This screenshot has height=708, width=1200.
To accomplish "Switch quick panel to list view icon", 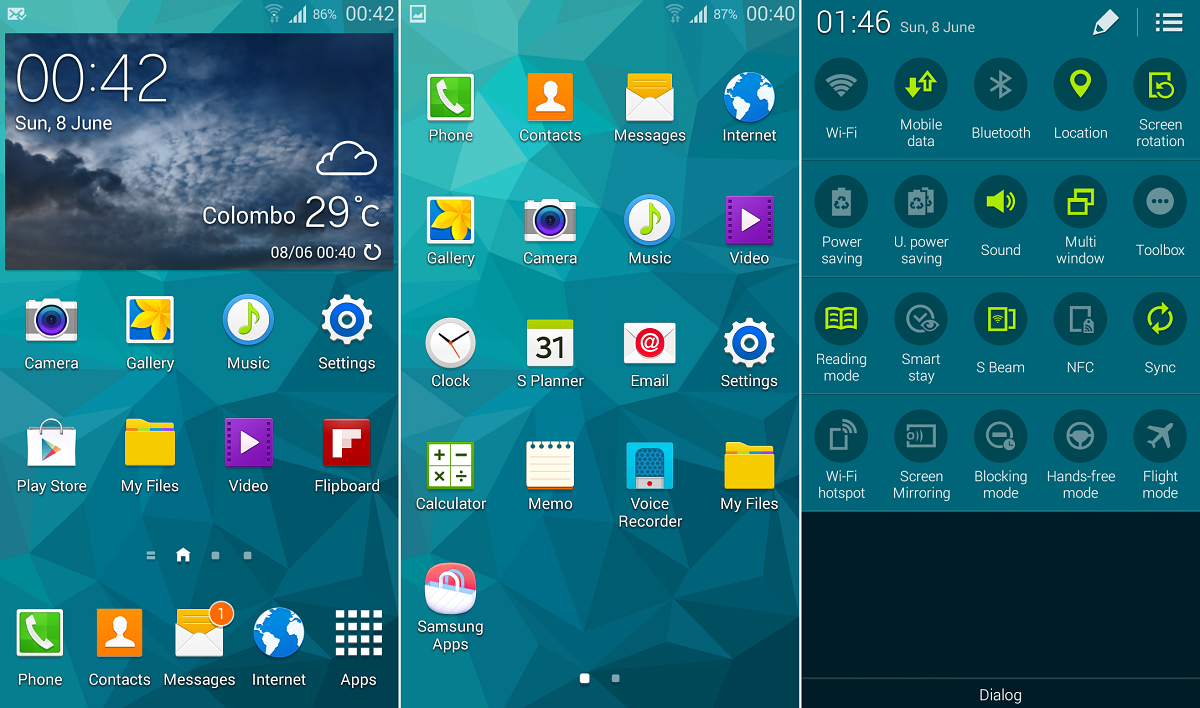I will 1168,23.
